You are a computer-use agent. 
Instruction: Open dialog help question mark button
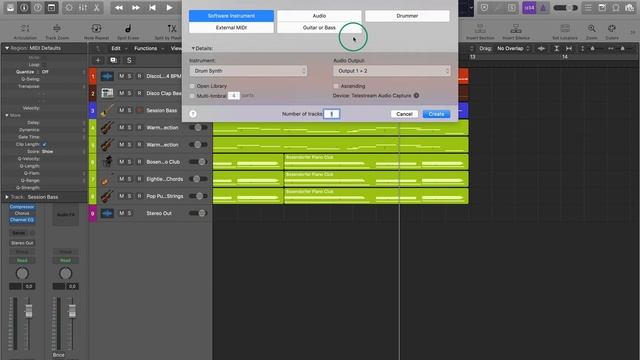193,114
